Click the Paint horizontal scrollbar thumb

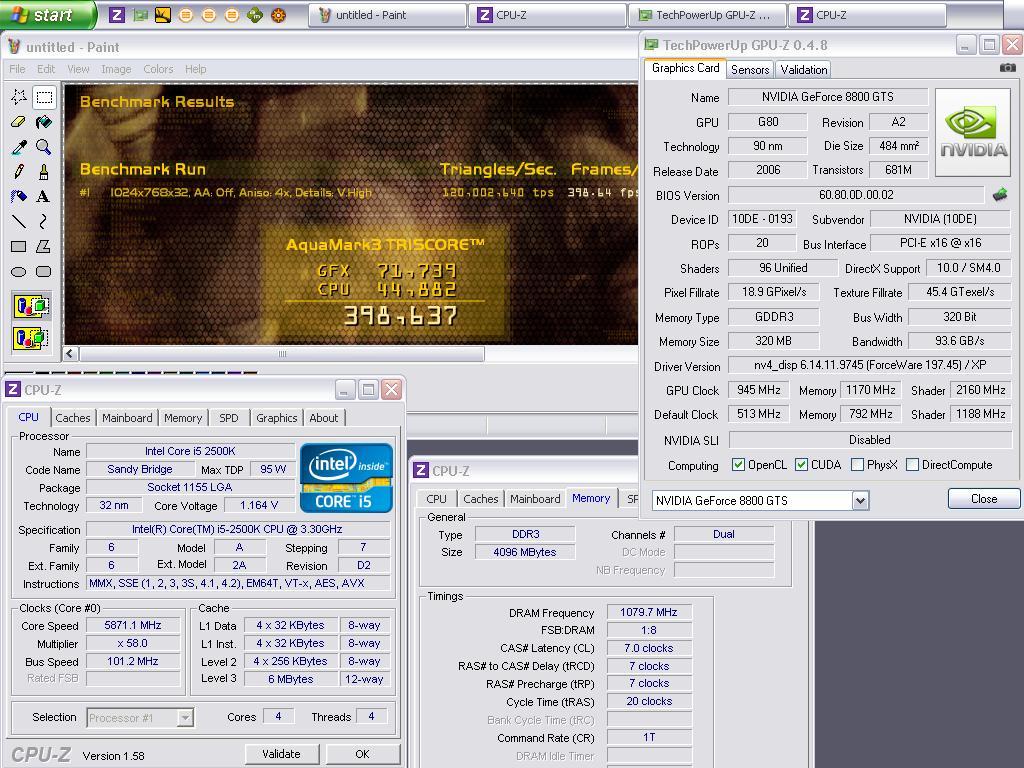pyautogui.click(x=282, y=354)
